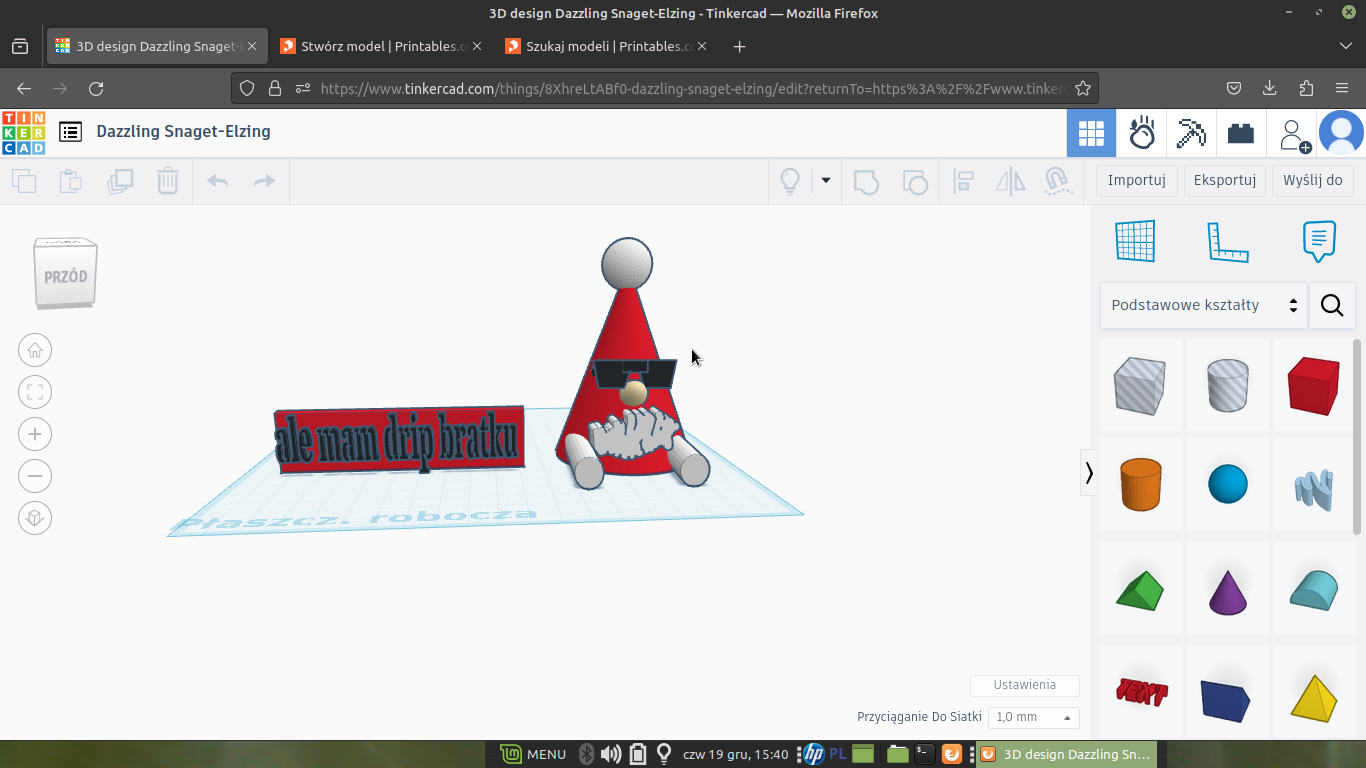Select the 3D design grid view icon

[1091, 133]
